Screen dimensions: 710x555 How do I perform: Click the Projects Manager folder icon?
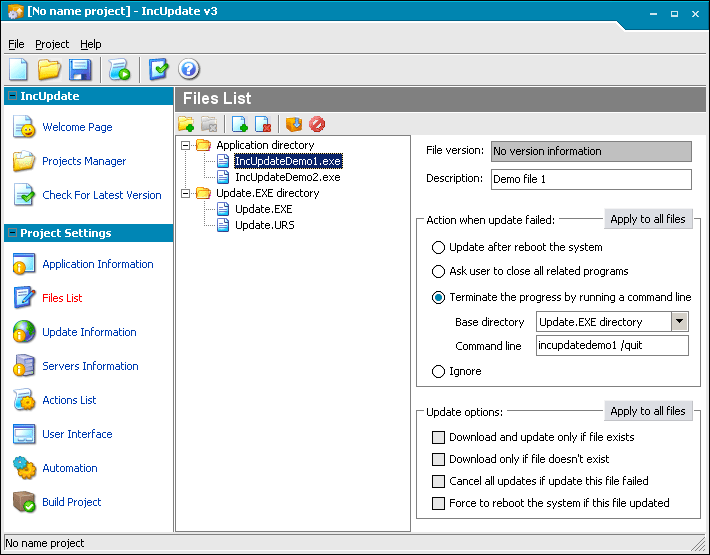(x=24, y=161)
